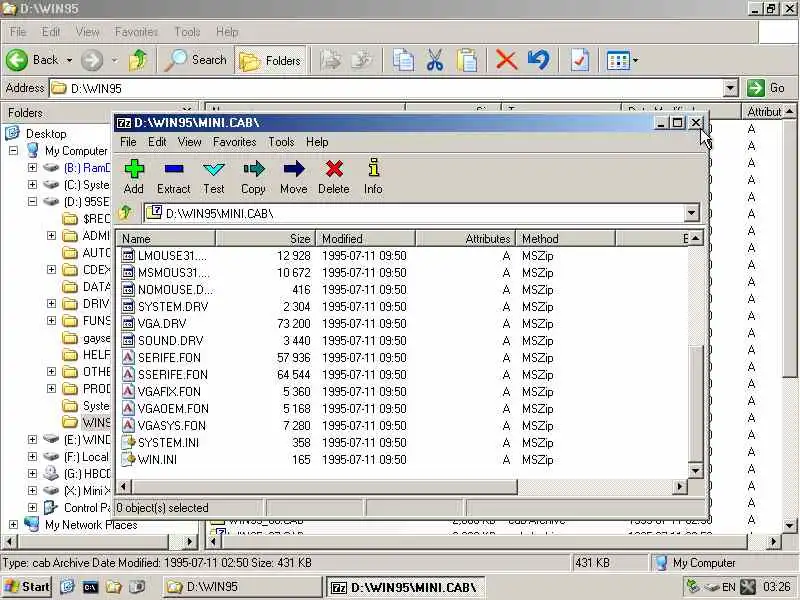Go up one folder in 7-Zip
The width and height of the screenshot is (800, 600).
[126, 212]
